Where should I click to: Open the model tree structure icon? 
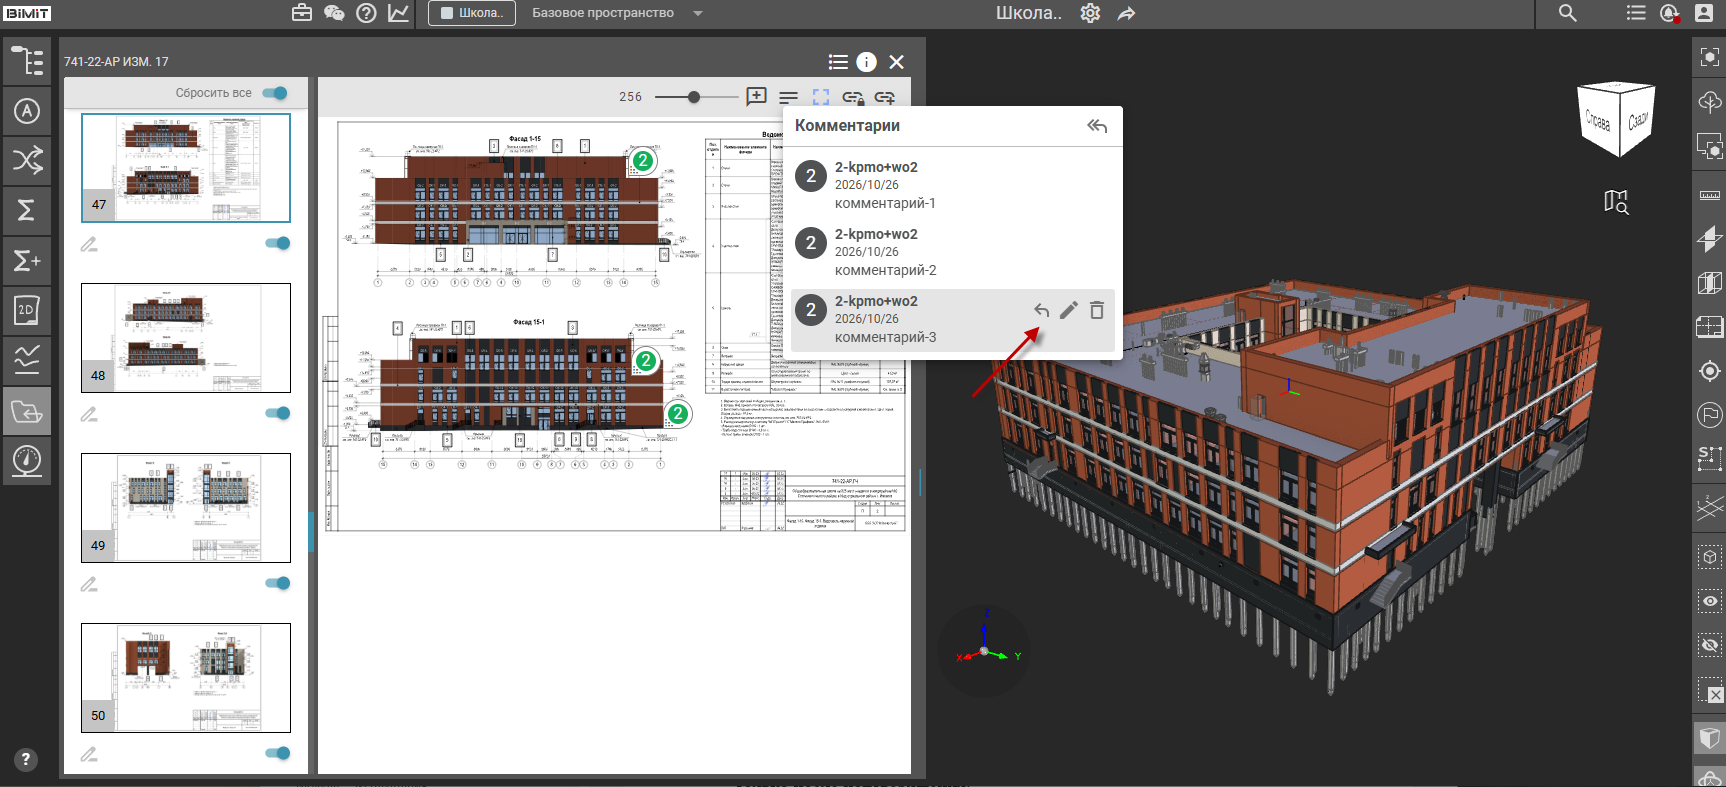click(27, 61)
